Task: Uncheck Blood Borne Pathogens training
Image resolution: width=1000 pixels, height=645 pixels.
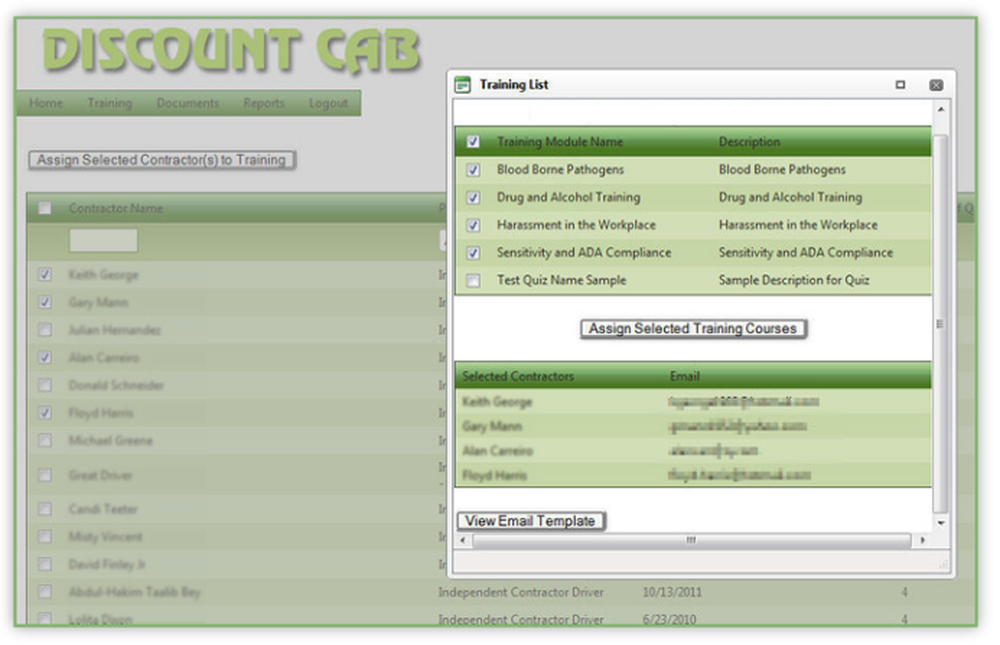Action: [473, 170]
